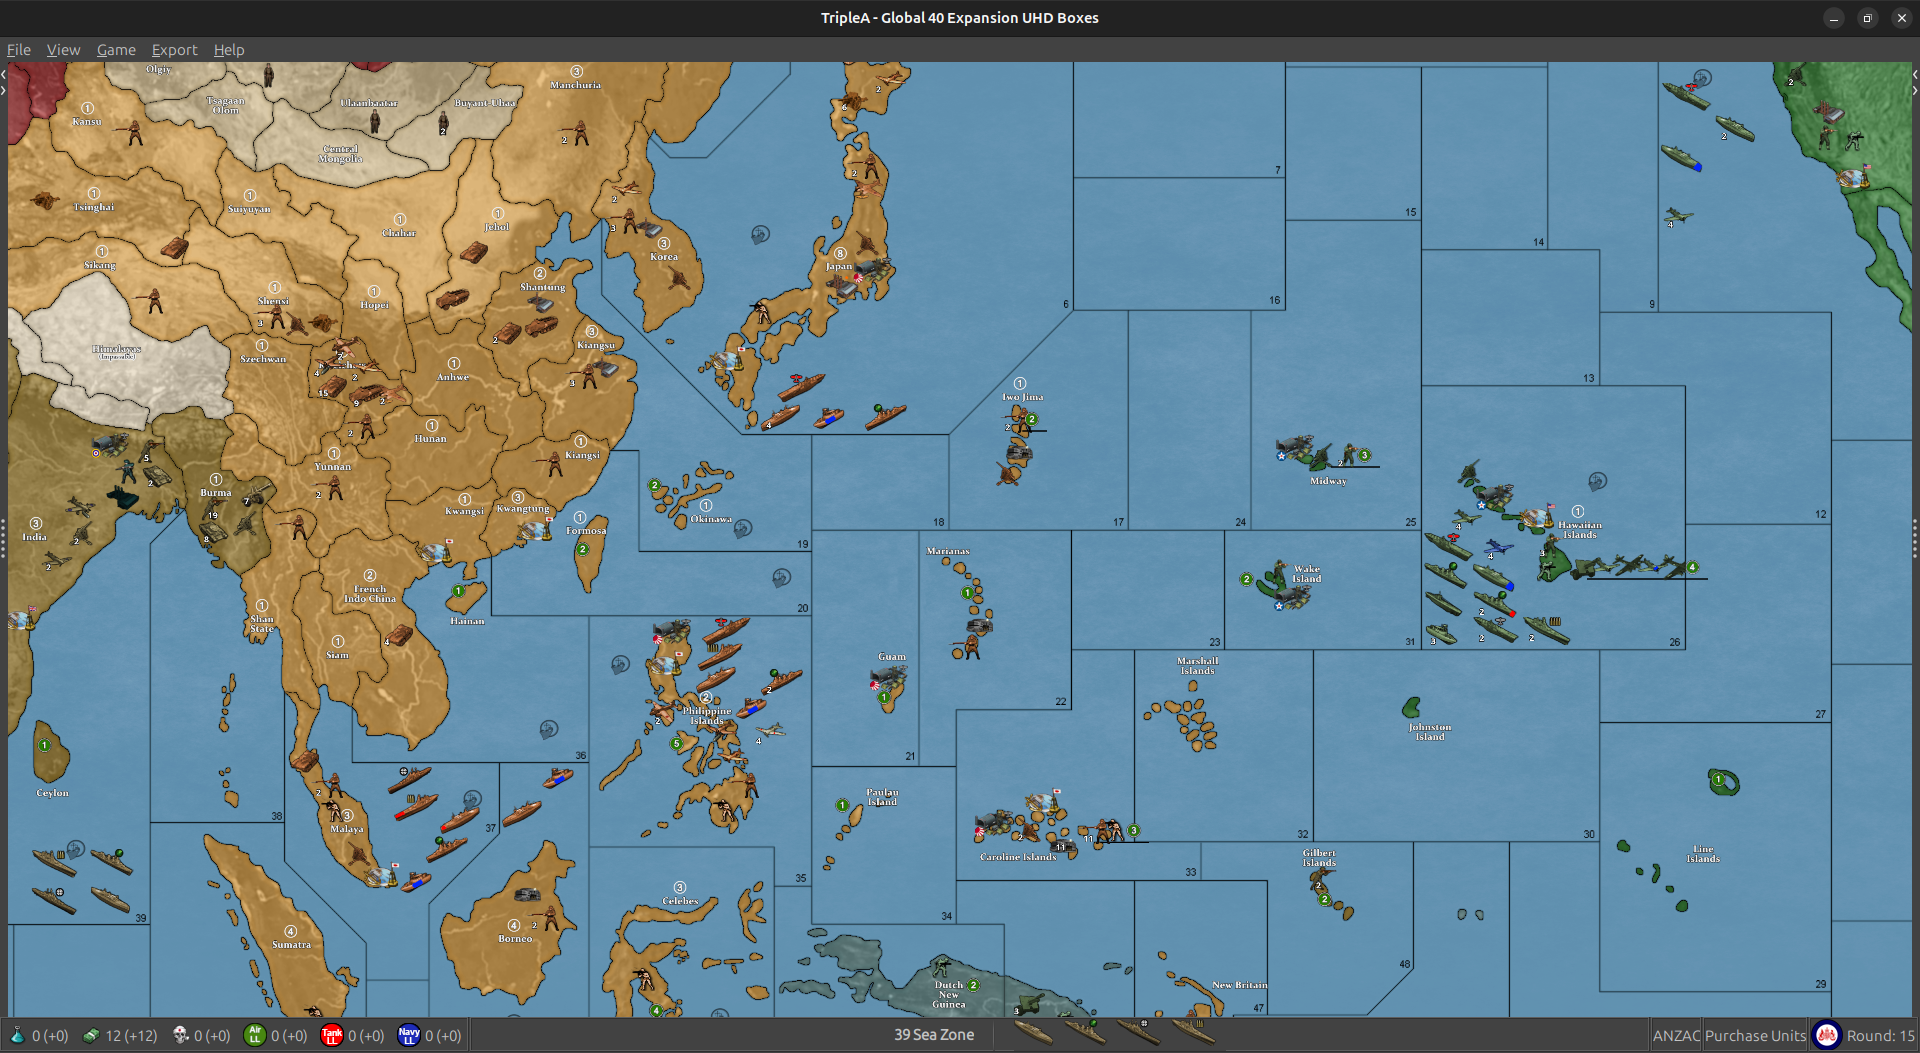This screenshot has height=1053, width=1920.
Task: Click the green Air LL icon
Action: coord(255,1035)
